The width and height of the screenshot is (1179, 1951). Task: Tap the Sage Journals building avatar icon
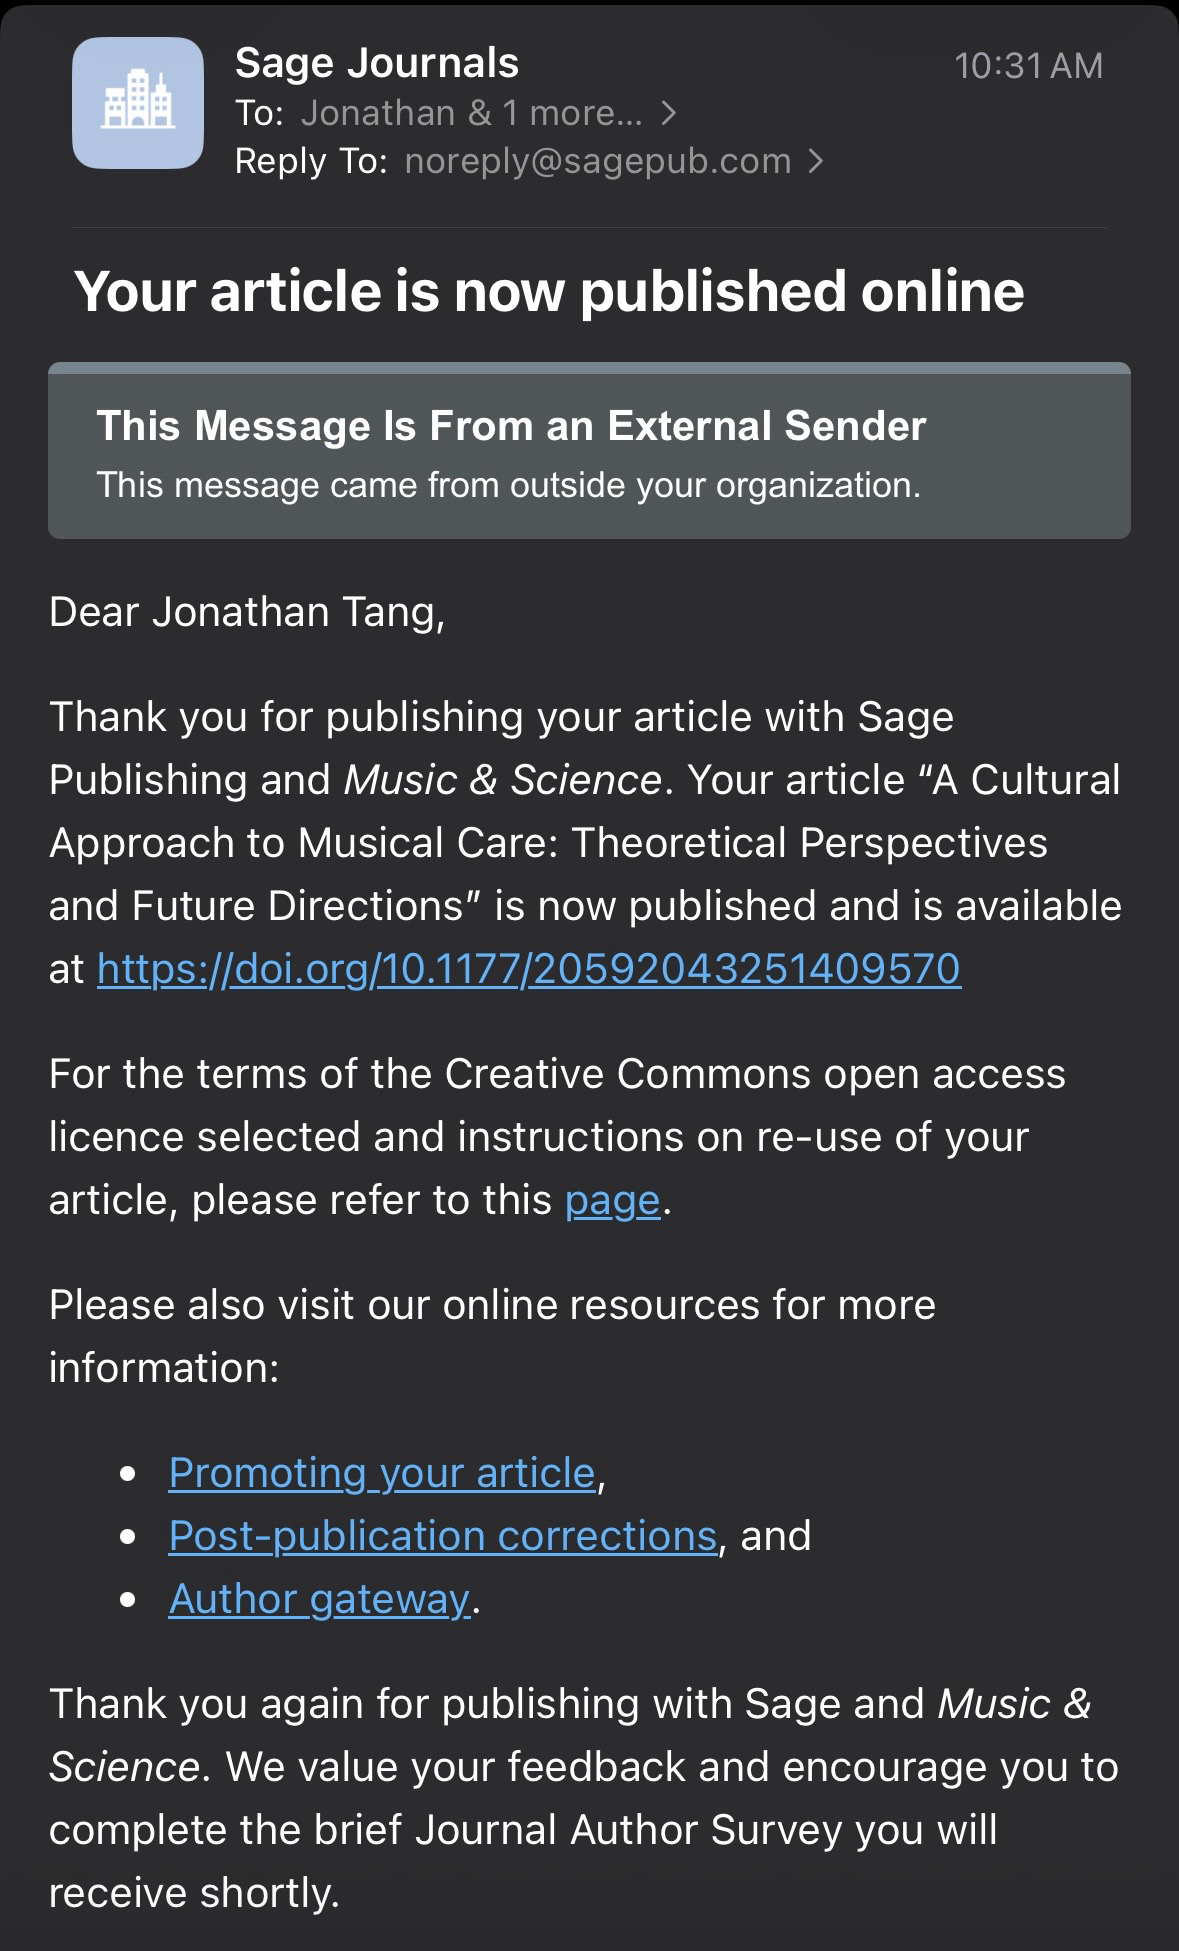[x=138, y=102]
